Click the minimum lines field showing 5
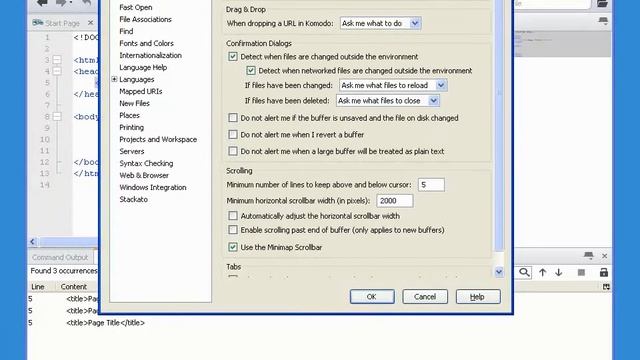640x360 pixels. (431, 185)
